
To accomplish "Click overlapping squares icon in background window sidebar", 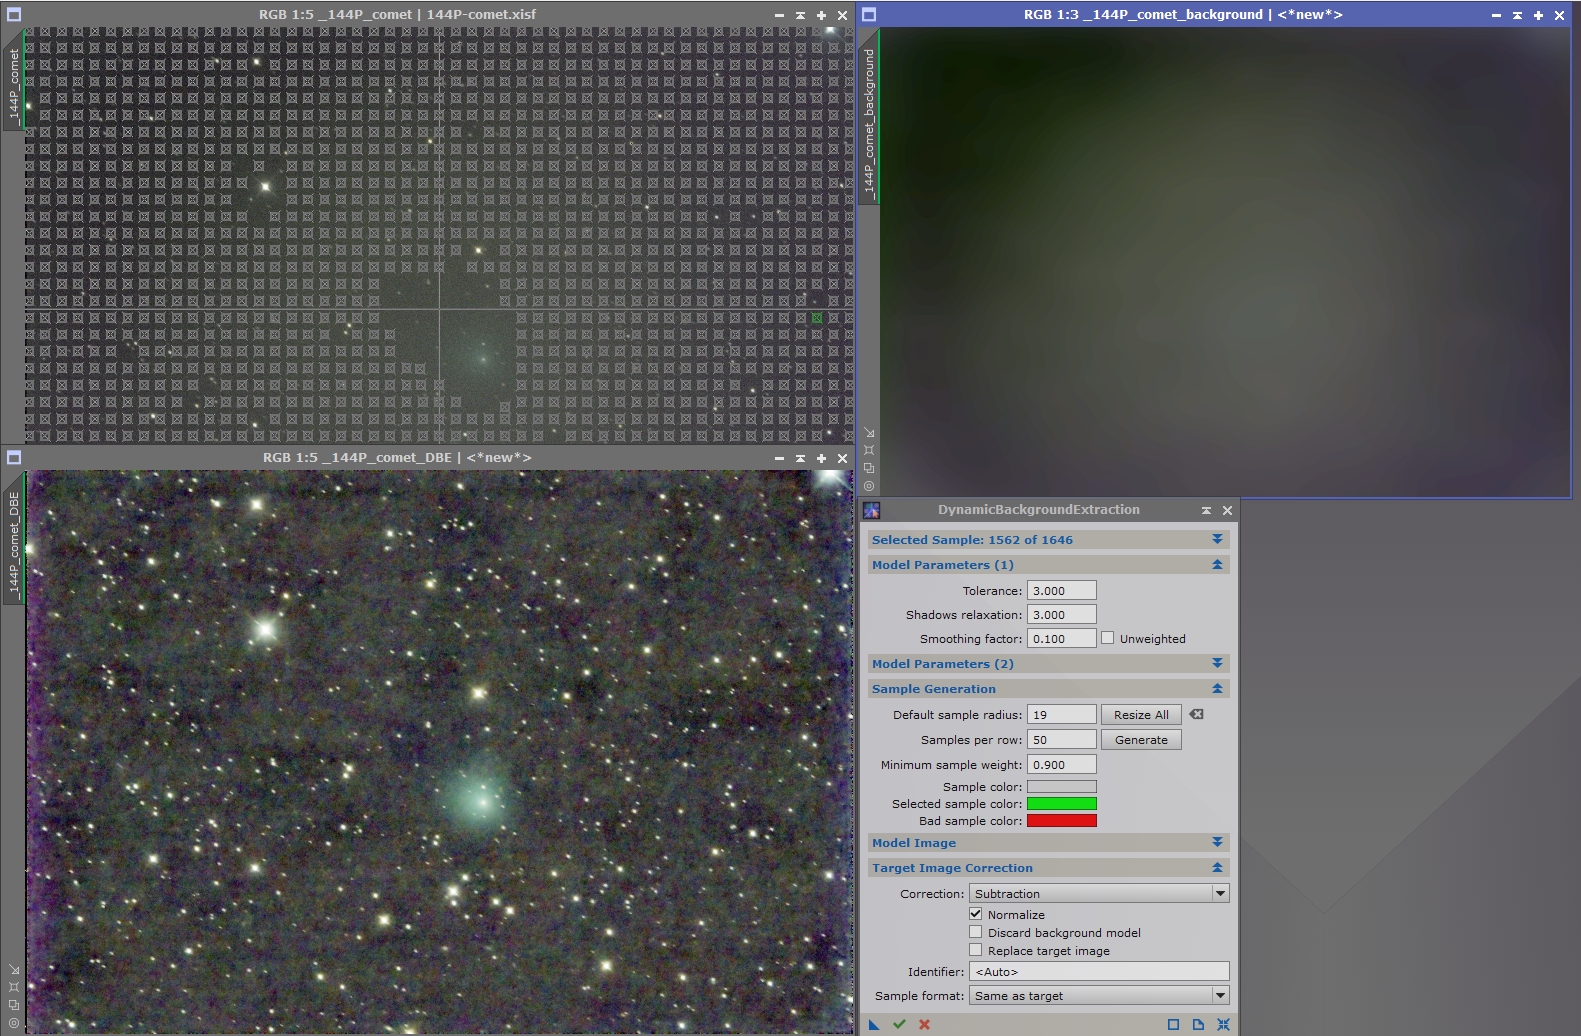I will (x=869, y=468).
